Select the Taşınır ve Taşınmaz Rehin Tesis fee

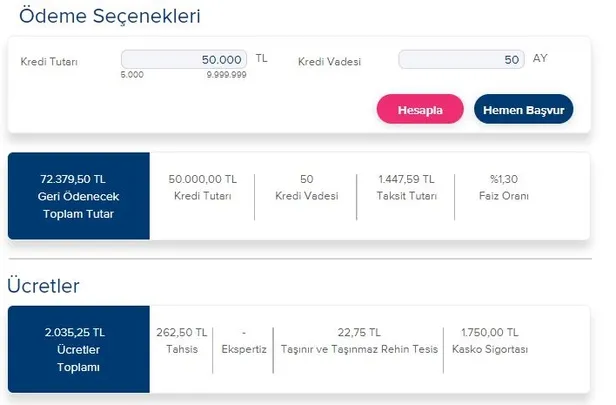tap(359, 340)
